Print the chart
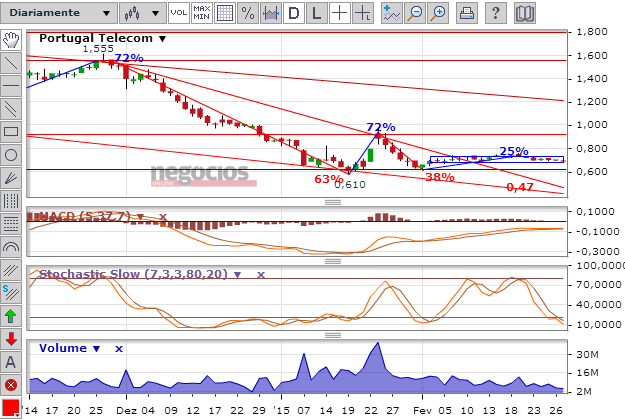The width and height of the screenshot is (625, 420). point(466,13)
